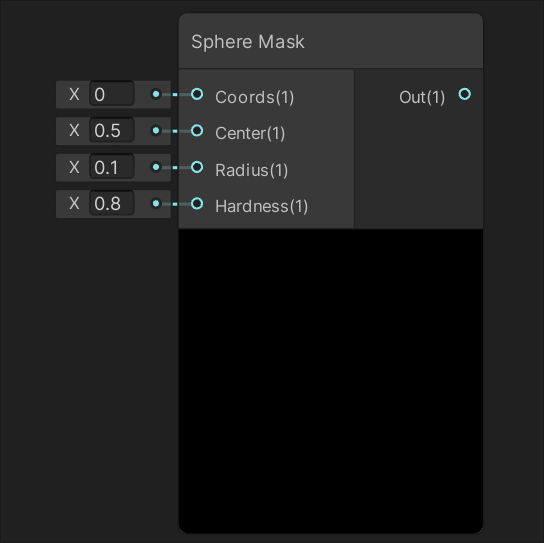Click the X label of the Hardness field
The width and height of the screenshot is (544, 543).
74,204
